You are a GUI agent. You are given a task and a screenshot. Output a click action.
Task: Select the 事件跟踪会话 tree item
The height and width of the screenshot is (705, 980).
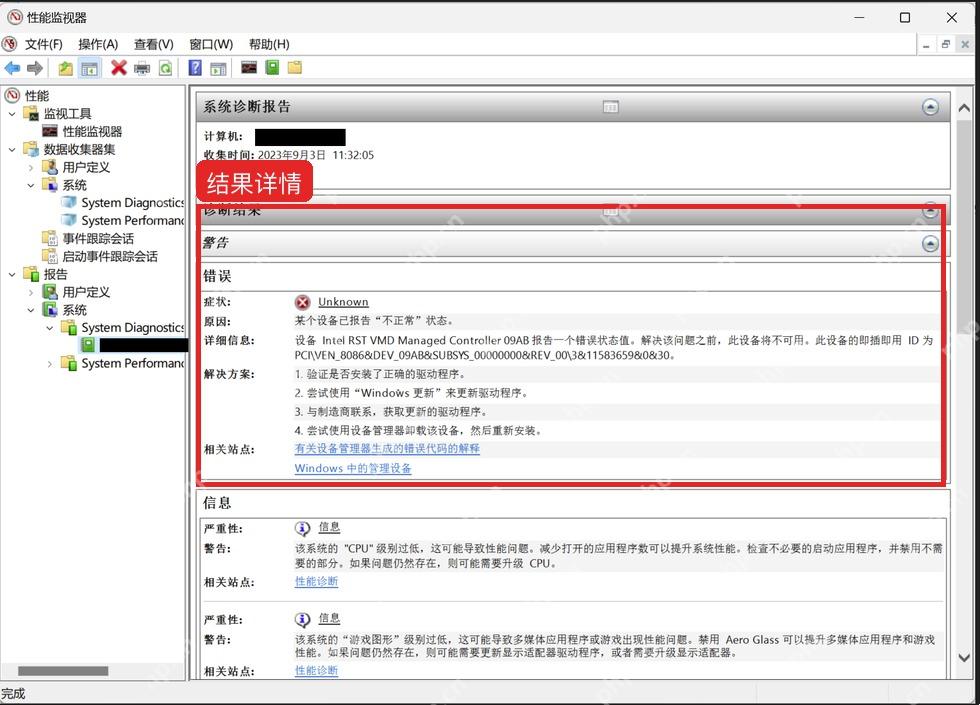[98, 239]
